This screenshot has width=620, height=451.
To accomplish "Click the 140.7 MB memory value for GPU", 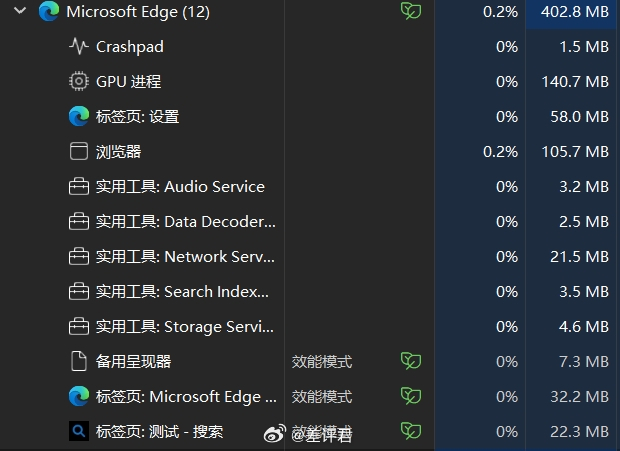I will coord(575,81).
